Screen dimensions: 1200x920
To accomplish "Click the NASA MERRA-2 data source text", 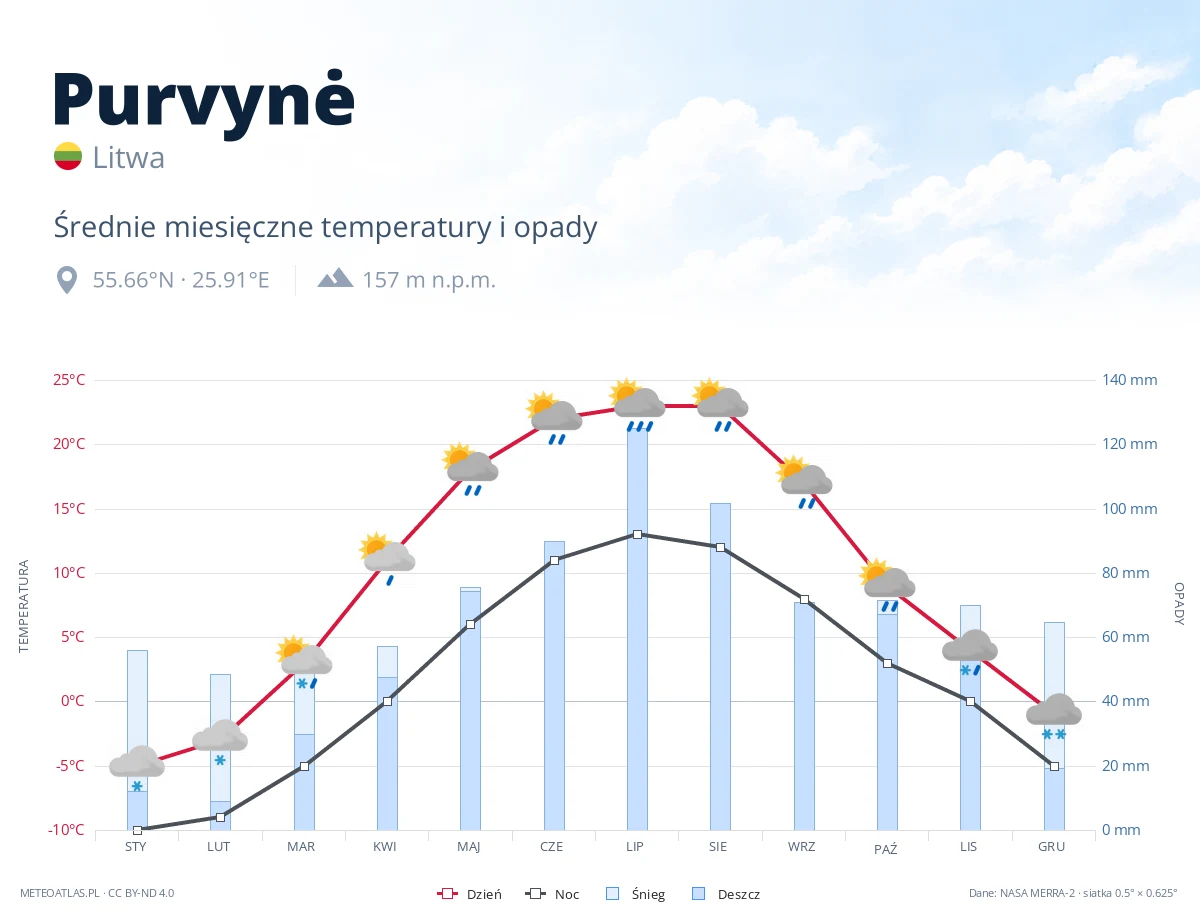I will click(x=1073, y=893).
